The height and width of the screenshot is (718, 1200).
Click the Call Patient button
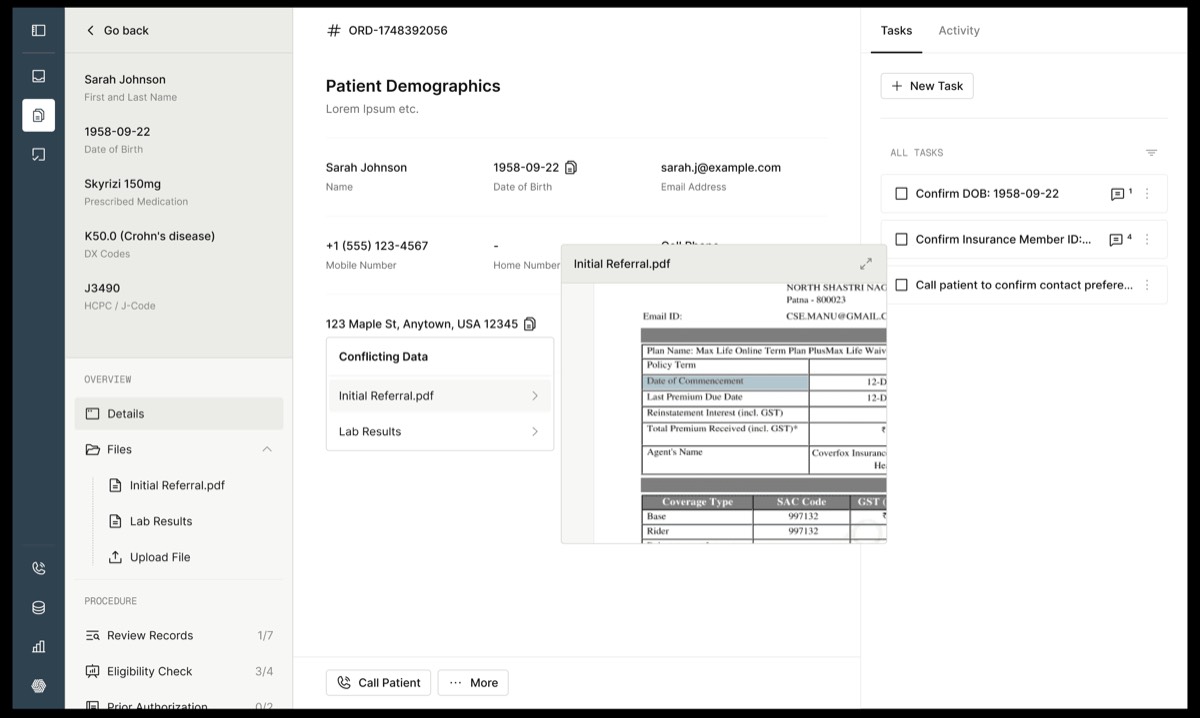coord(378,683)
